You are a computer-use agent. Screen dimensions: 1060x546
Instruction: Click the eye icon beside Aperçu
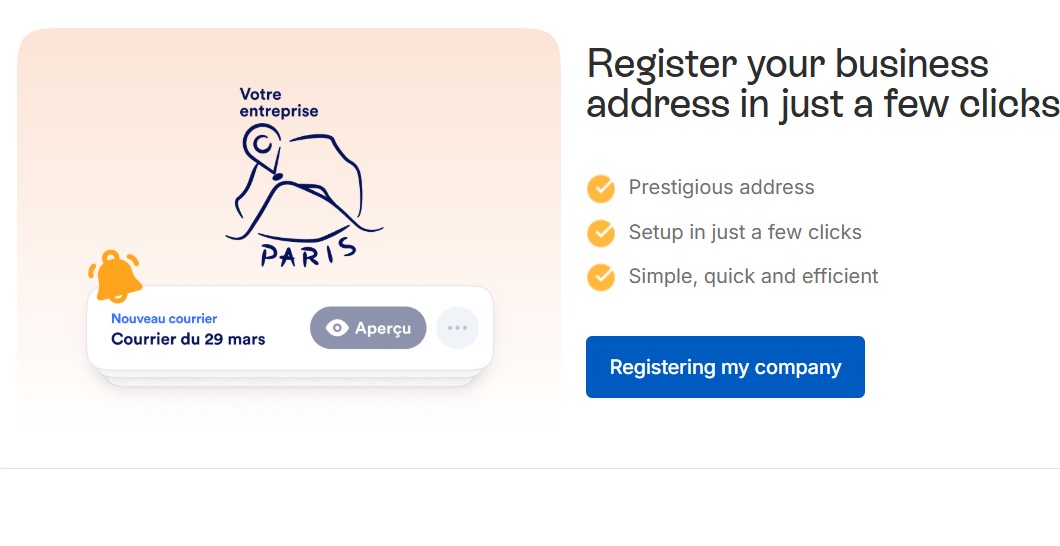pyautogui.click(x=337, y=328)
